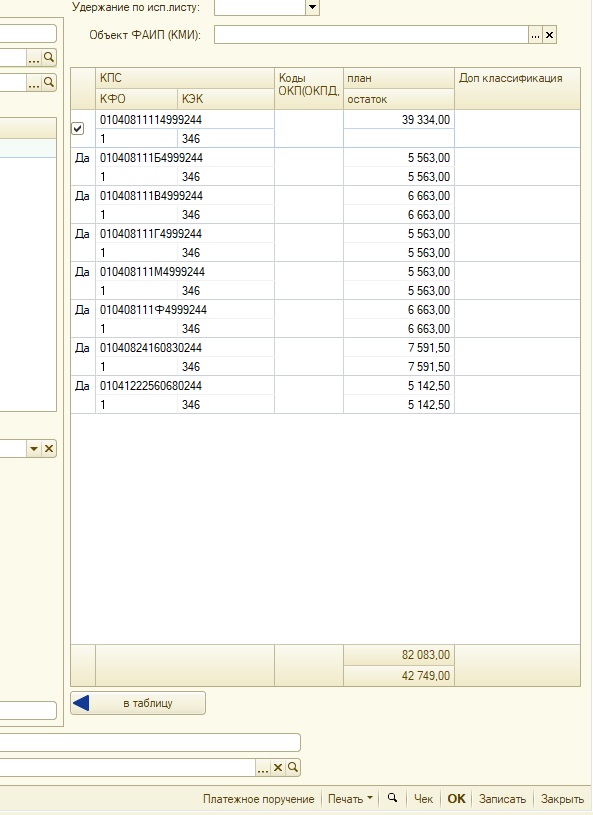Click the search icon at bottom input field
This screenshot has width=593, height=815.
(293, 767)
